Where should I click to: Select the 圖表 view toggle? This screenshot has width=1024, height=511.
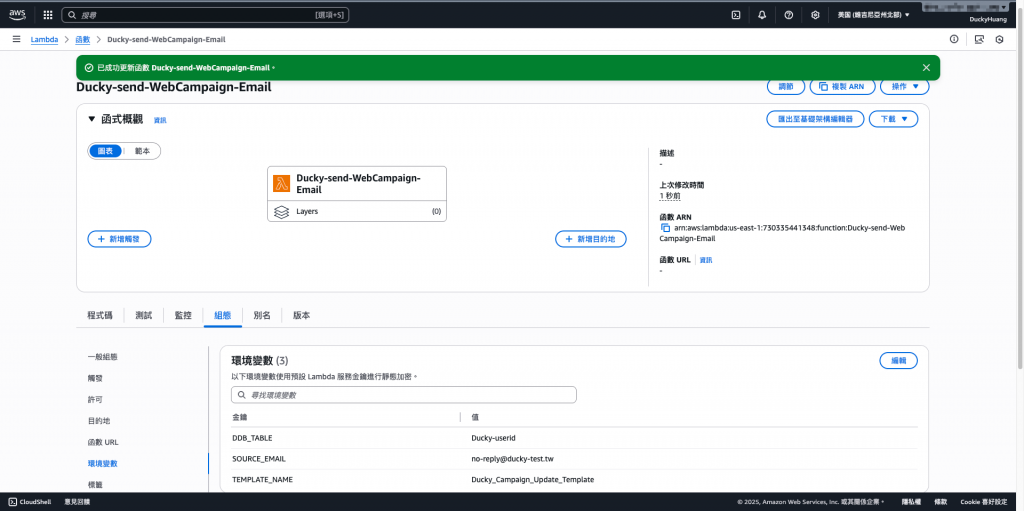pos(105,151)
